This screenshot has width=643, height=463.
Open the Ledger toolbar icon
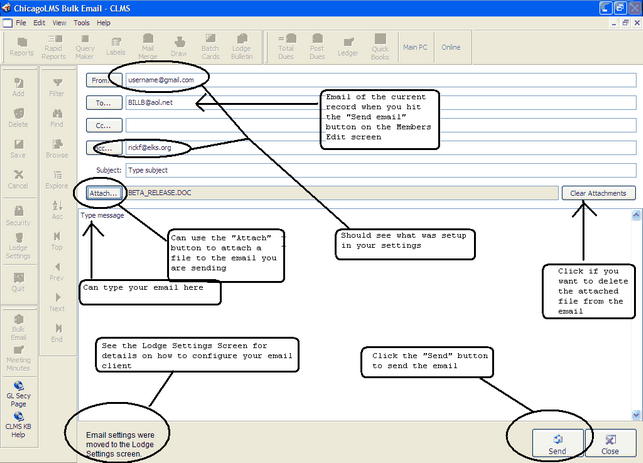350,46
